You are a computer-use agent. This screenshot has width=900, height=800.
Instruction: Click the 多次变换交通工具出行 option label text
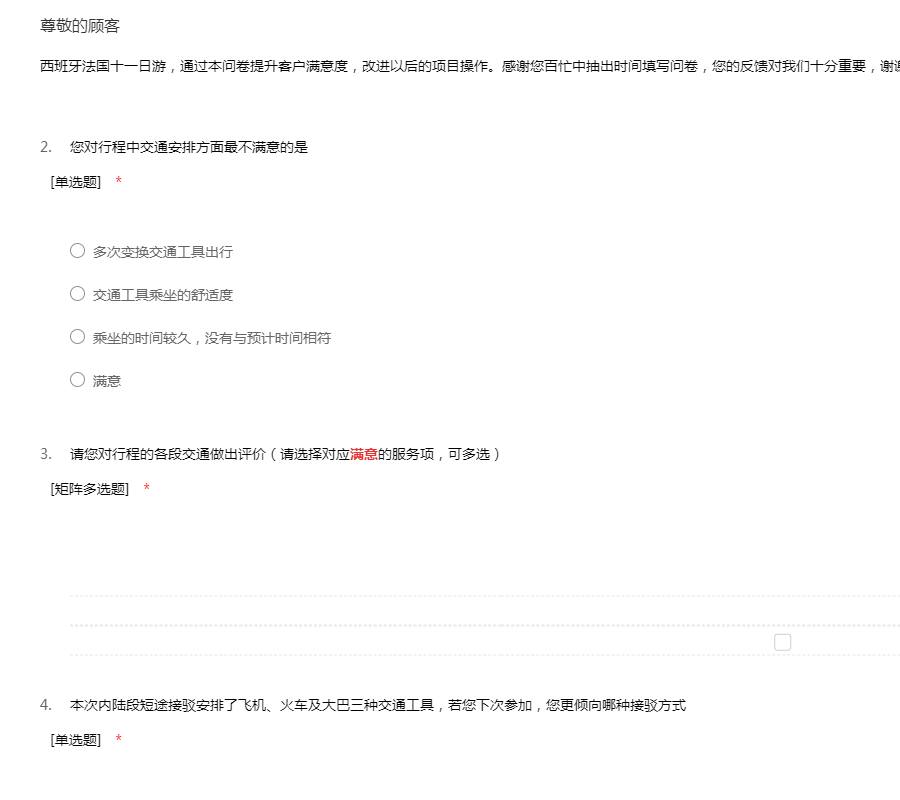click(x=163, y=252)
